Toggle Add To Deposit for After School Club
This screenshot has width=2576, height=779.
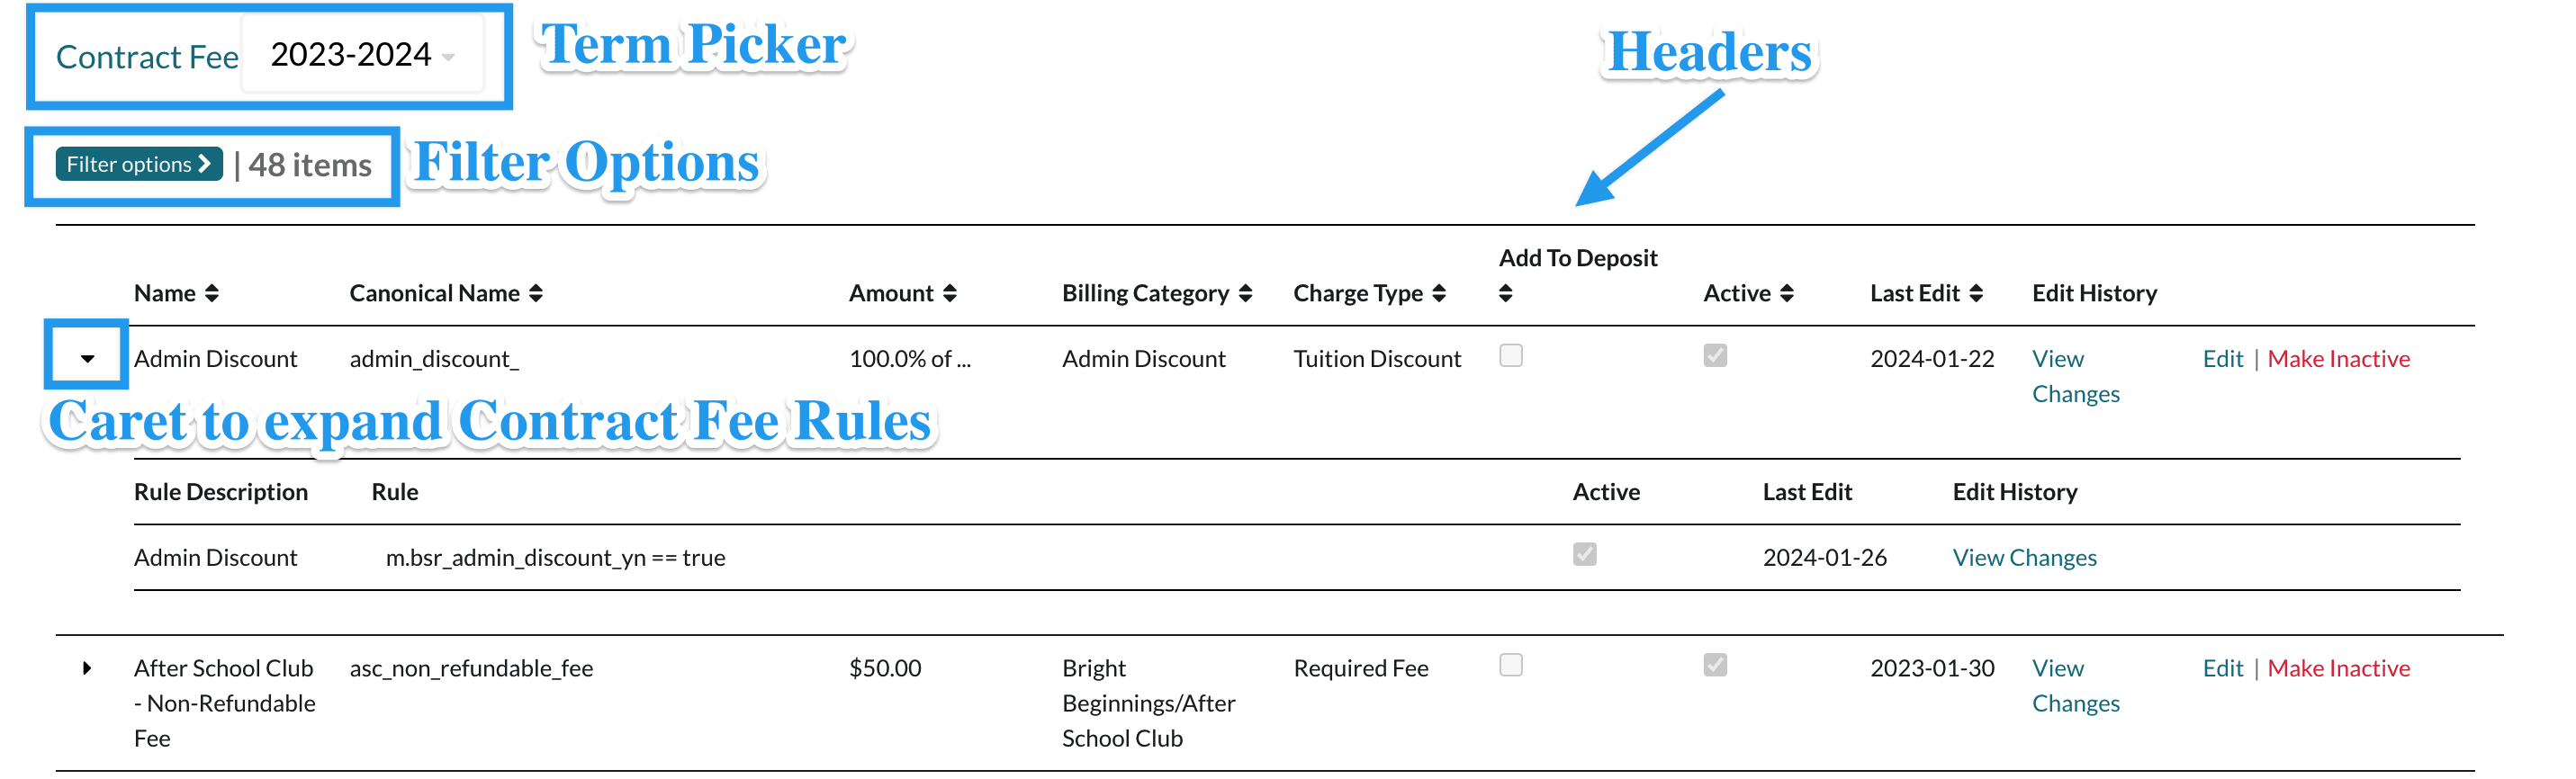(1511, 665)
